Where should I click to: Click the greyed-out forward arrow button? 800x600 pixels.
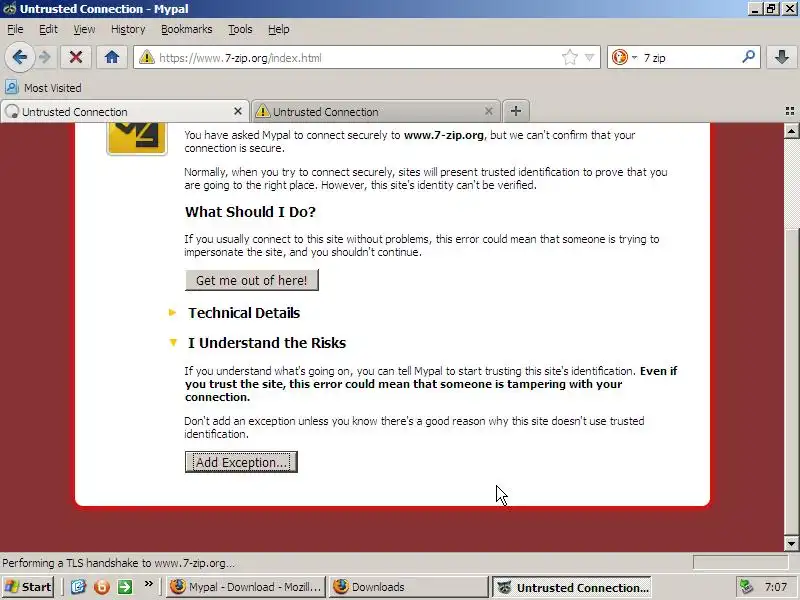[45, 57]
